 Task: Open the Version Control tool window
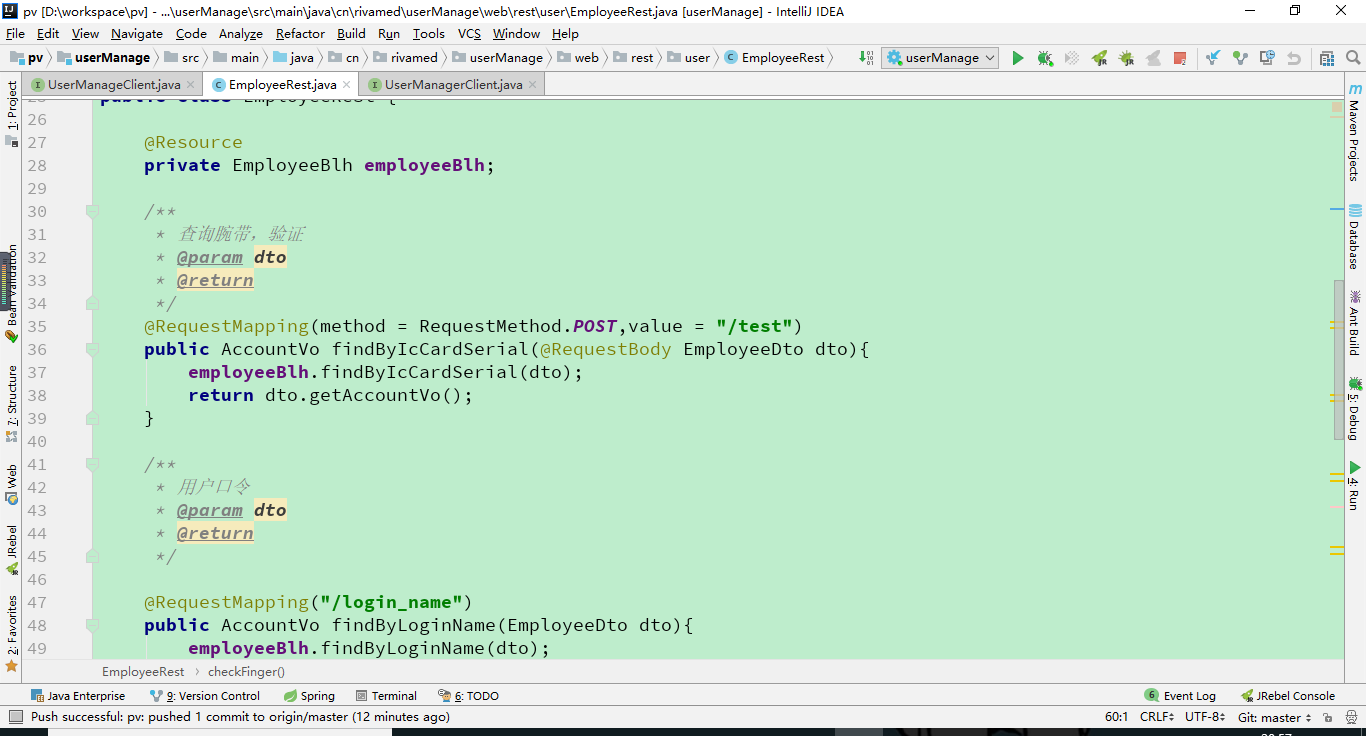tap(205, 696)
